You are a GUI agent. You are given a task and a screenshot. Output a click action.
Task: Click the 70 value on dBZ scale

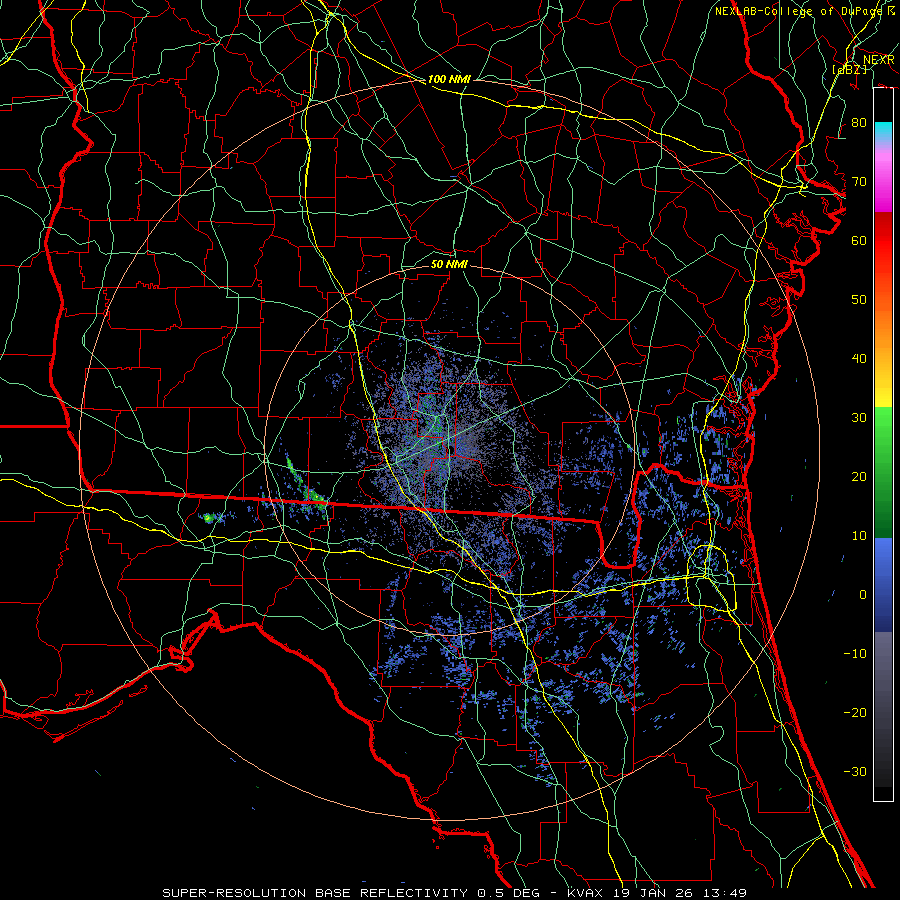(x=859, y=182)
